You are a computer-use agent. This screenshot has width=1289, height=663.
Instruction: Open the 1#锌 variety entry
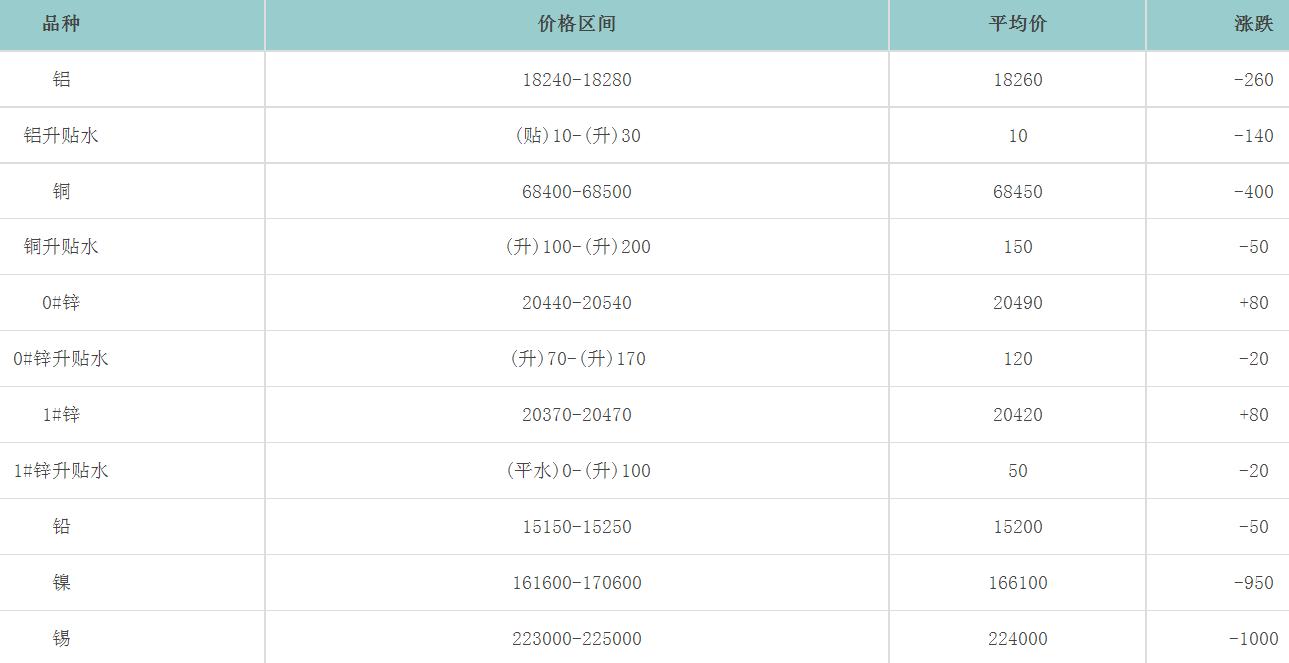click(61, 415)
